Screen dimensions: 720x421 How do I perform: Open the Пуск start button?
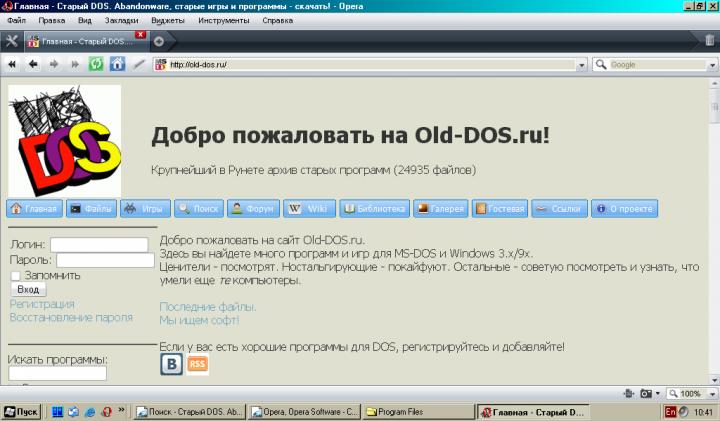(21, 412)
